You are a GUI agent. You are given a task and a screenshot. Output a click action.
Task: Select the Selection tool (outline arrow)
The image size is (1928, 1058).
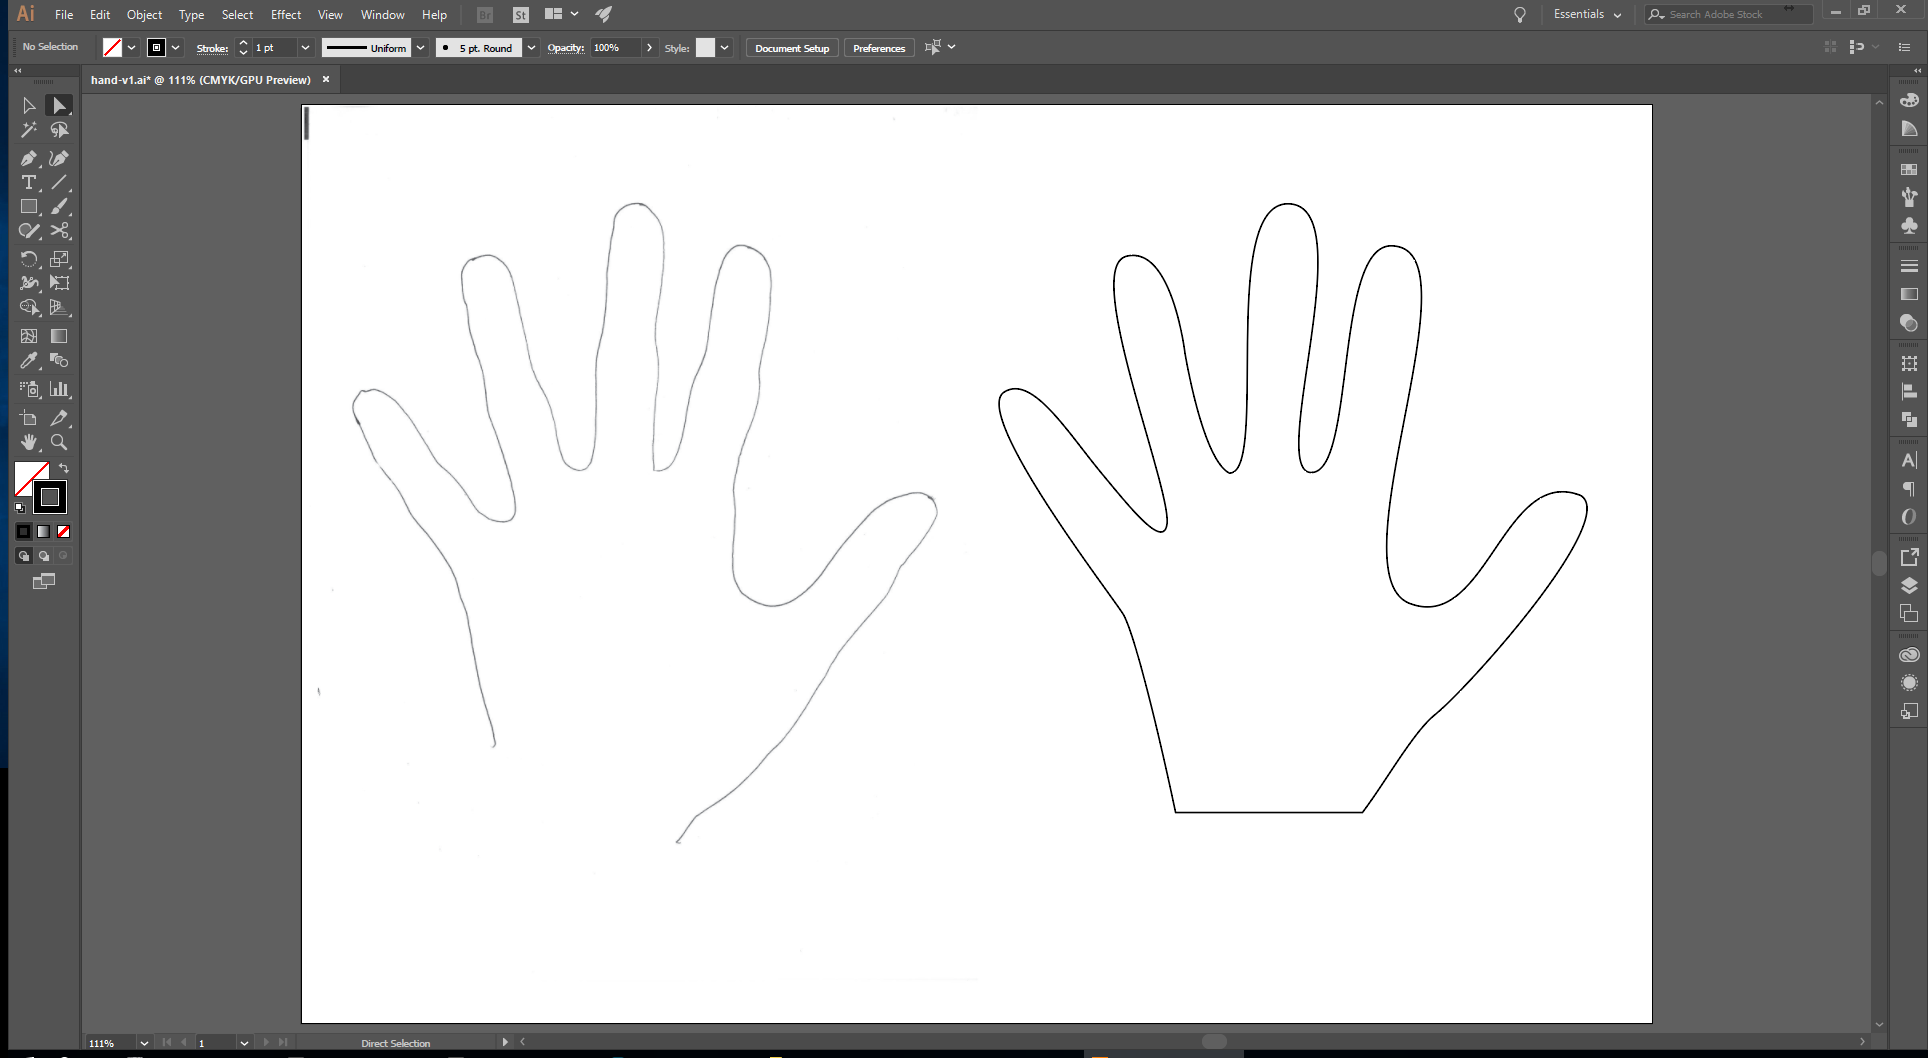pyautogui.click(x=29, y=106)
